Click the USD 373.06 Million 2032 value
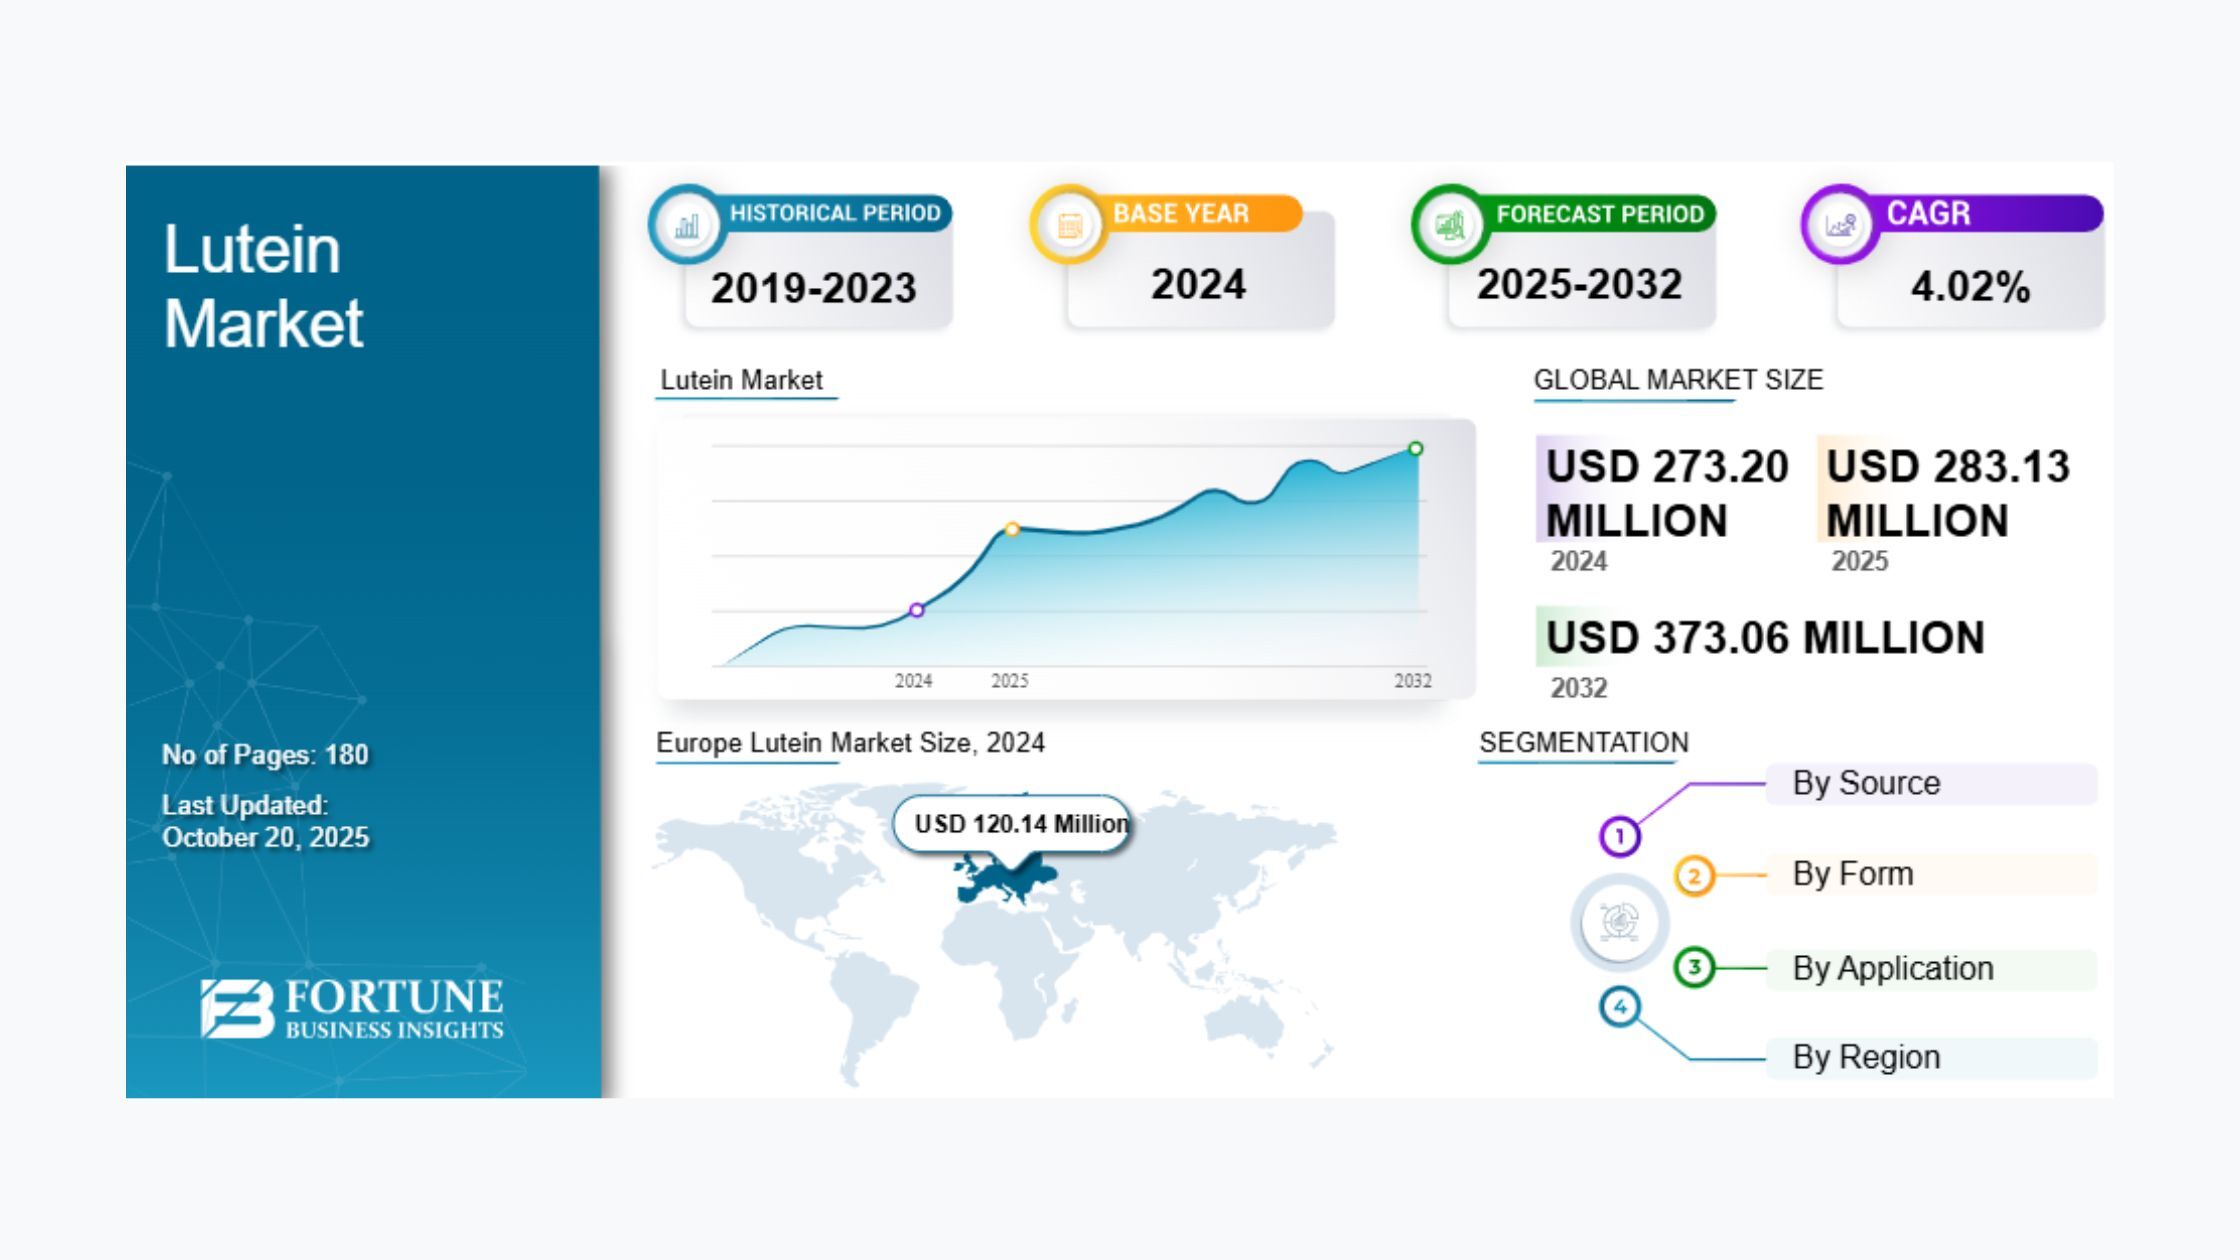2240x1260 pixels. click(1764, 638)
